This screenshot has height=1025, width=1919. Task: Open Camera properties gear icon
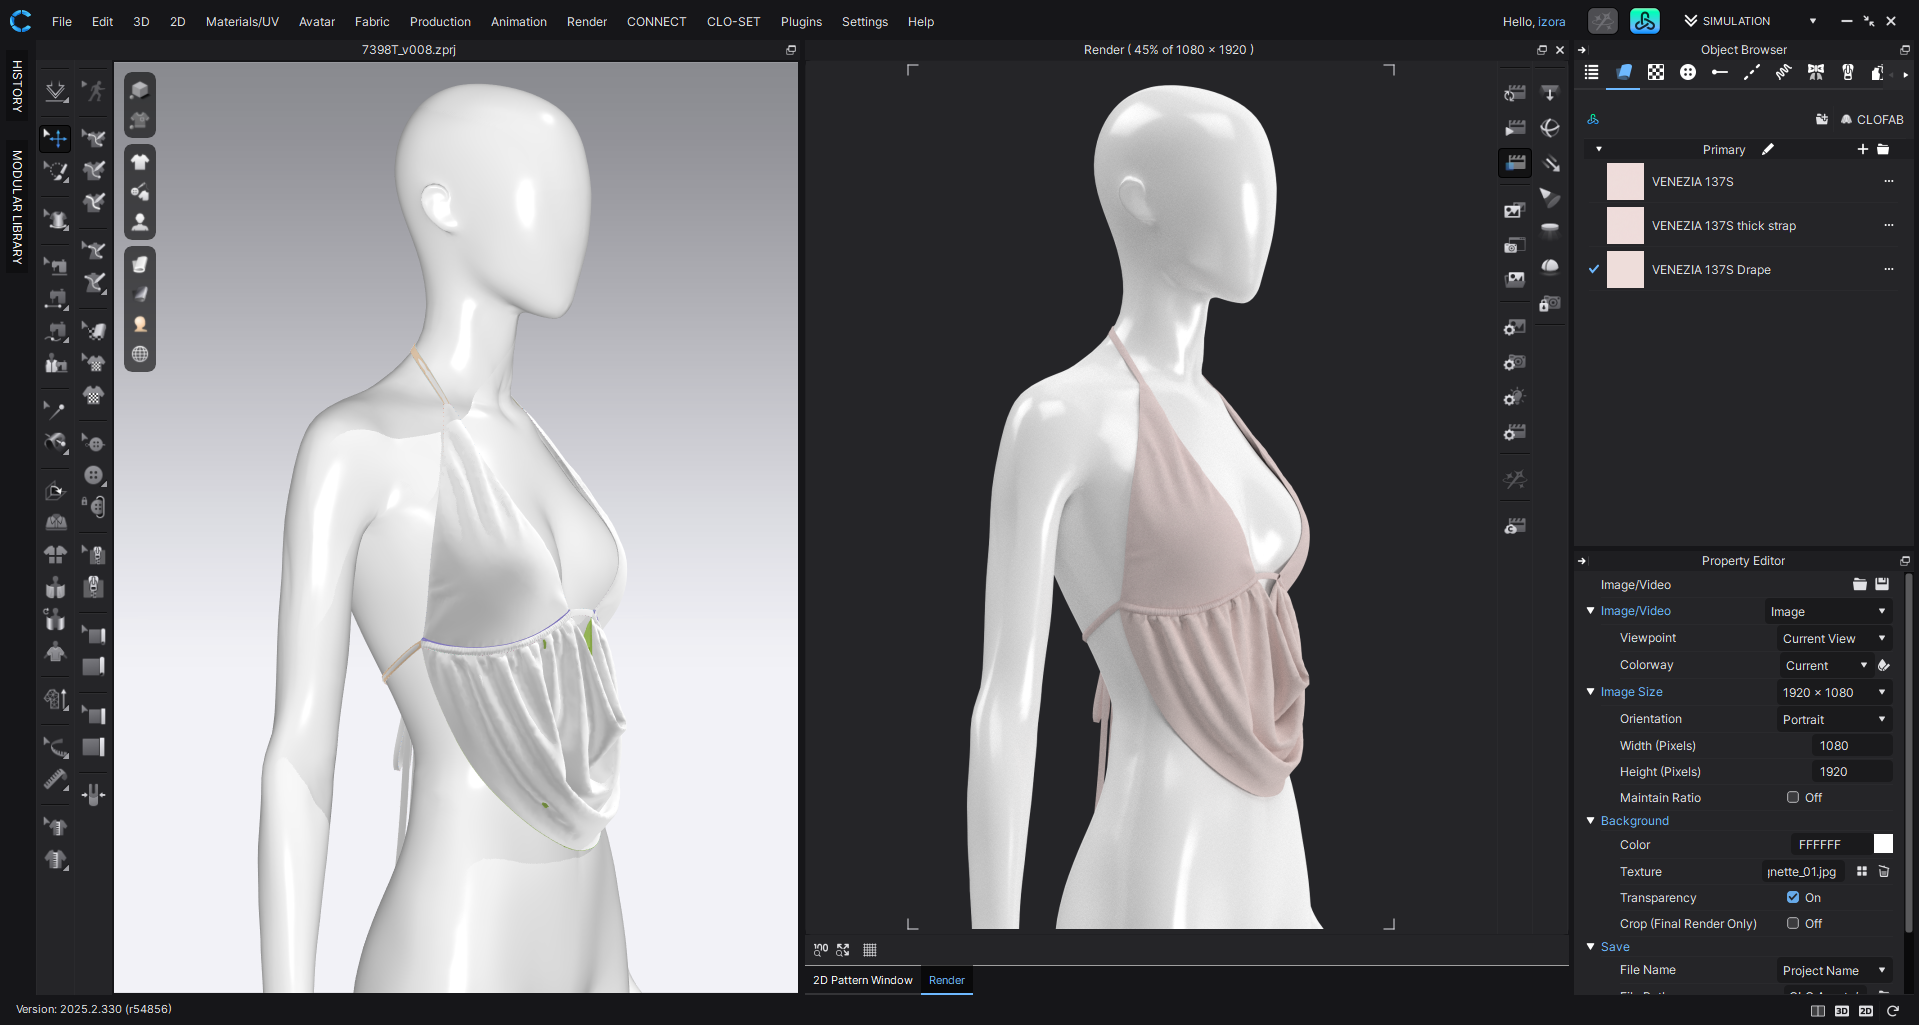click(1515, 363)
